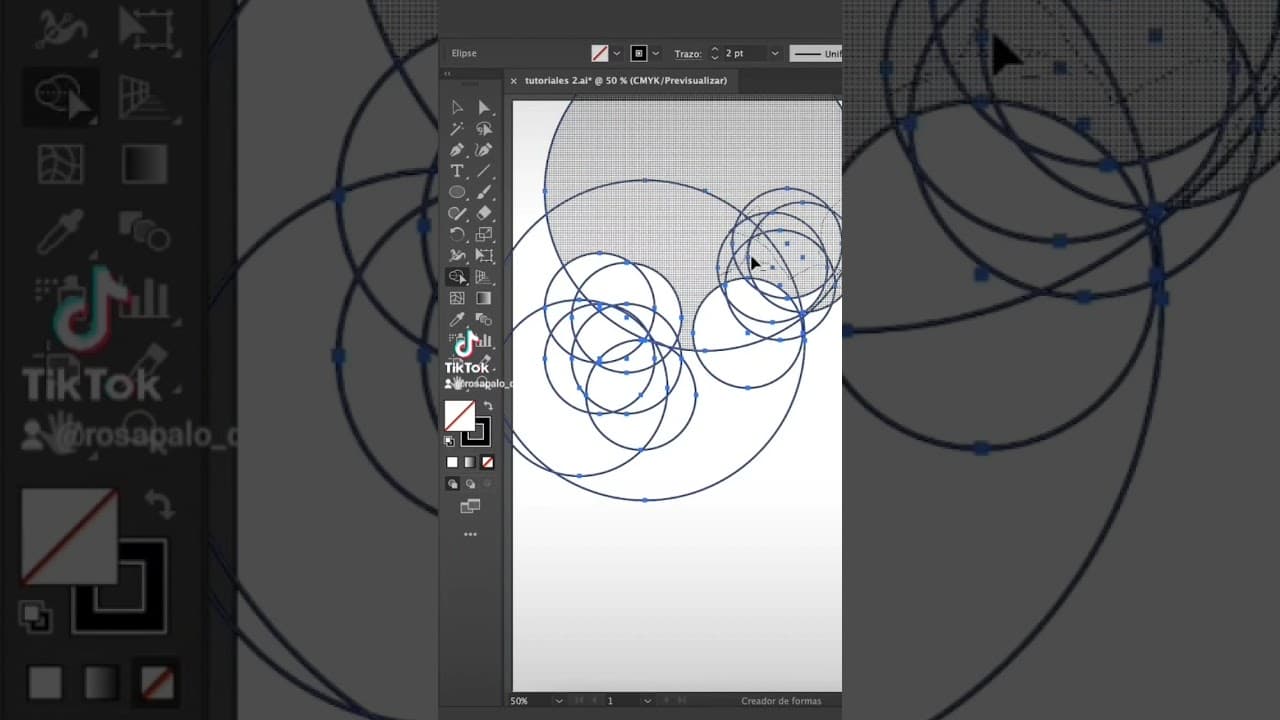The height and width of the screenshot is (720, 1280).
Task: Click Creador de formas status text
Action: [x=781, y=701]
